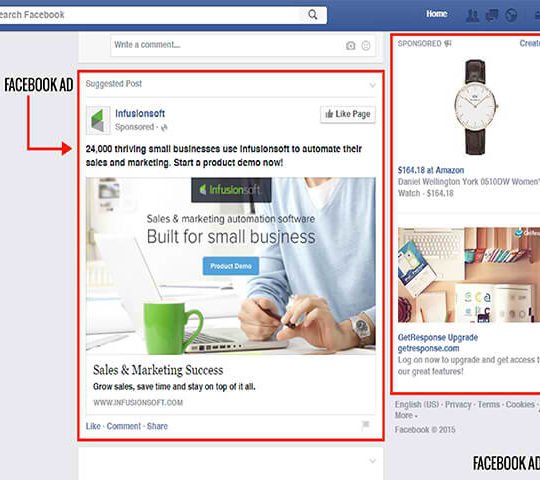Click the Product Demo button in the ad
Image resolution: width=540 pixels, height=480 pixels.
(231, 266)
